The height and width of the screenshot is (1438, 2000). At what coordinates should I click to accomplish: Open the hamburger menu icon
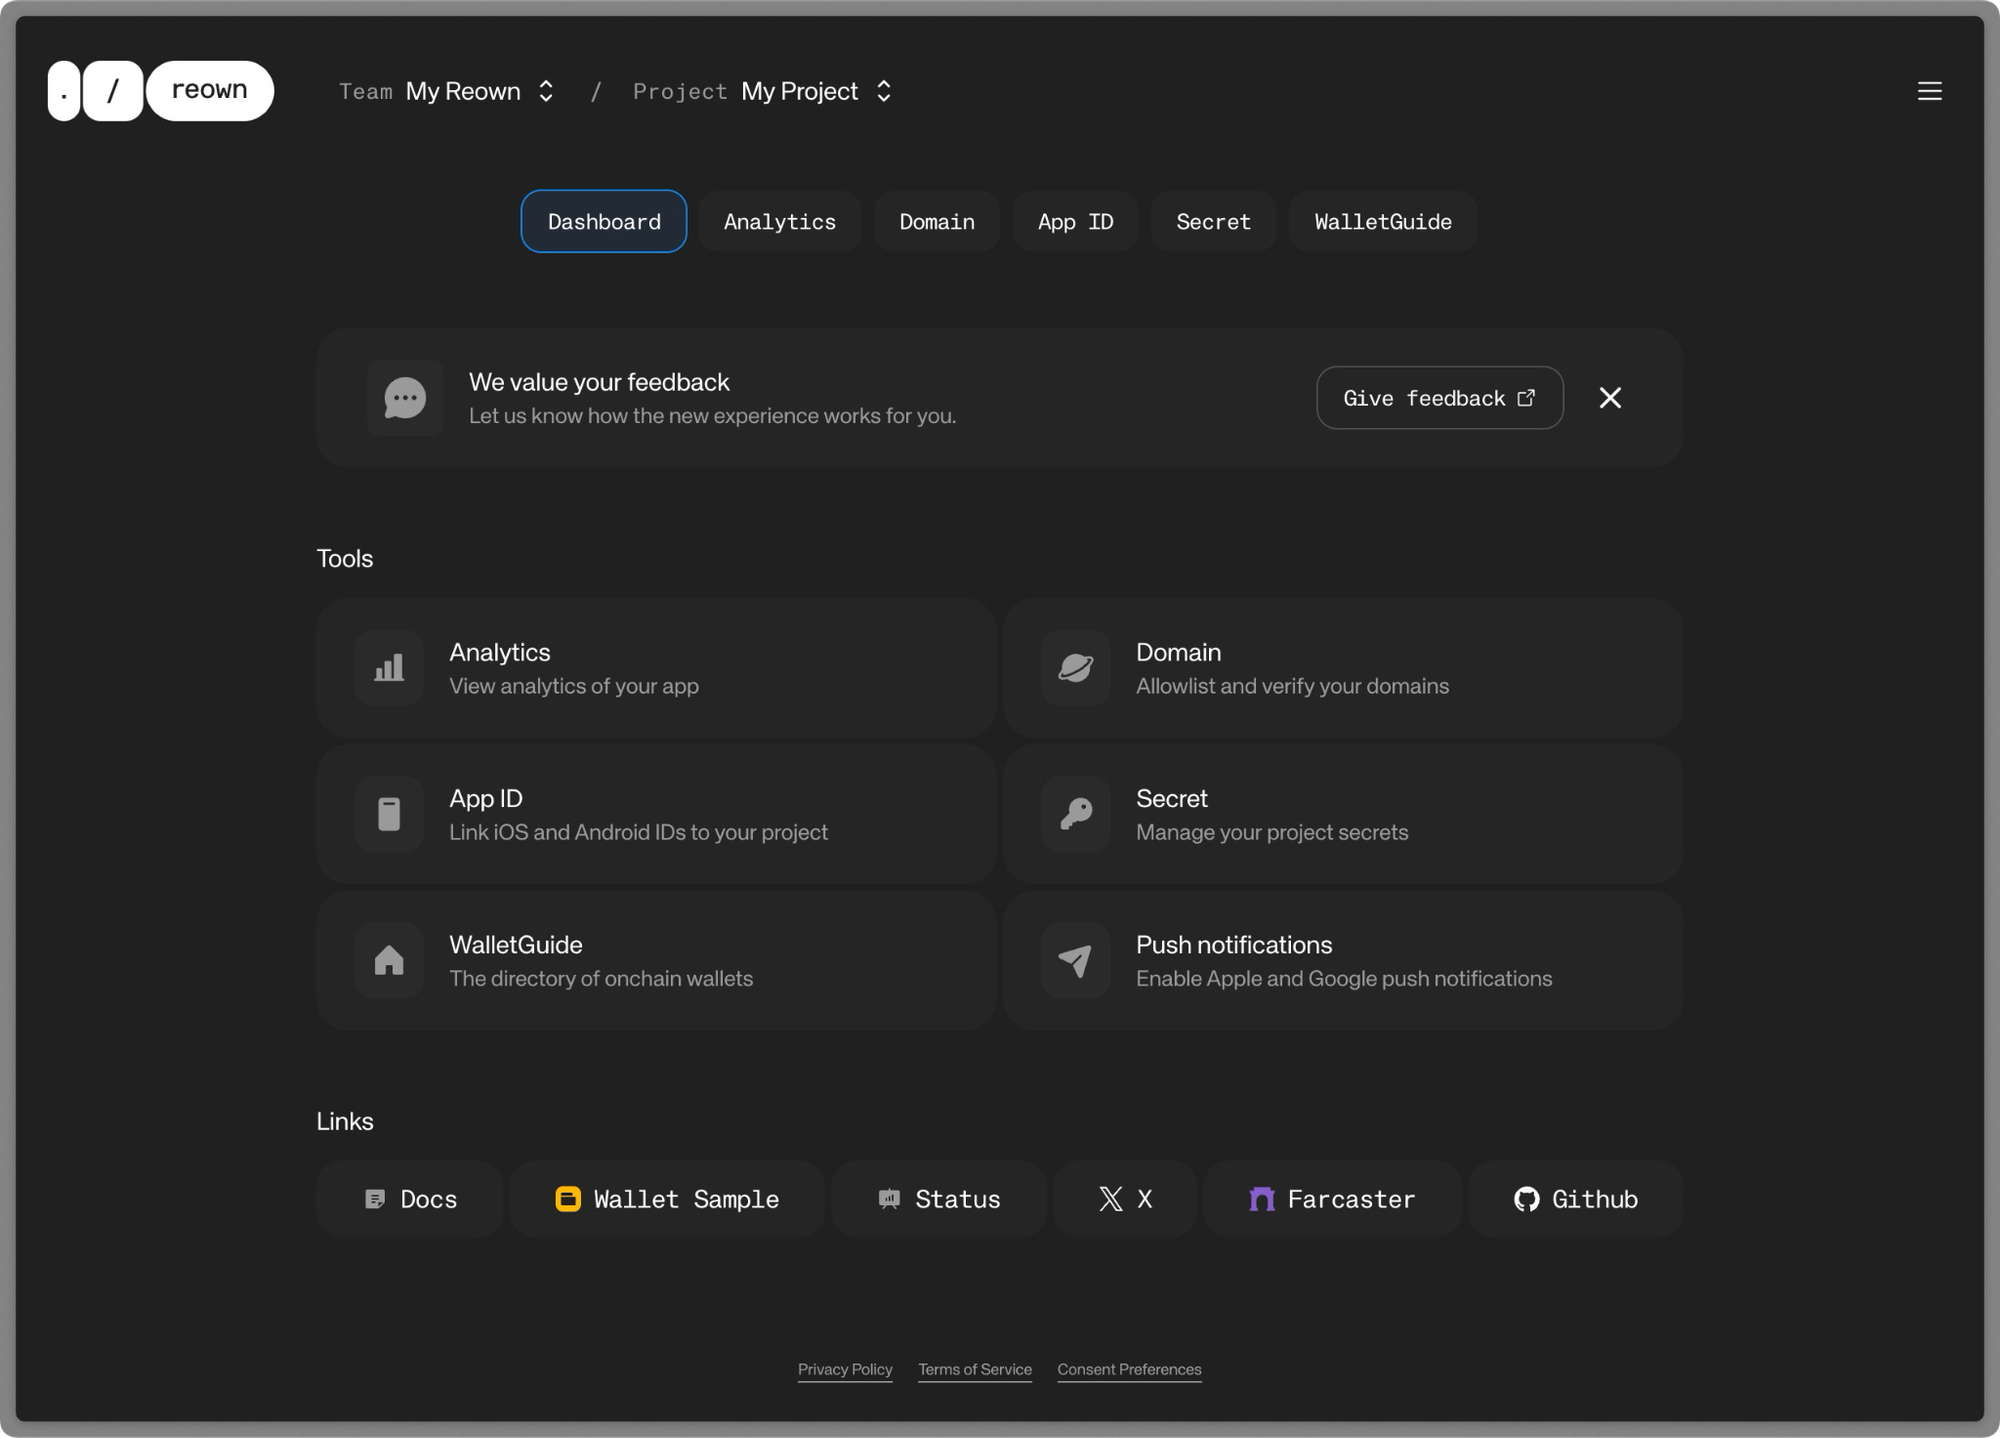point(1929,91)
